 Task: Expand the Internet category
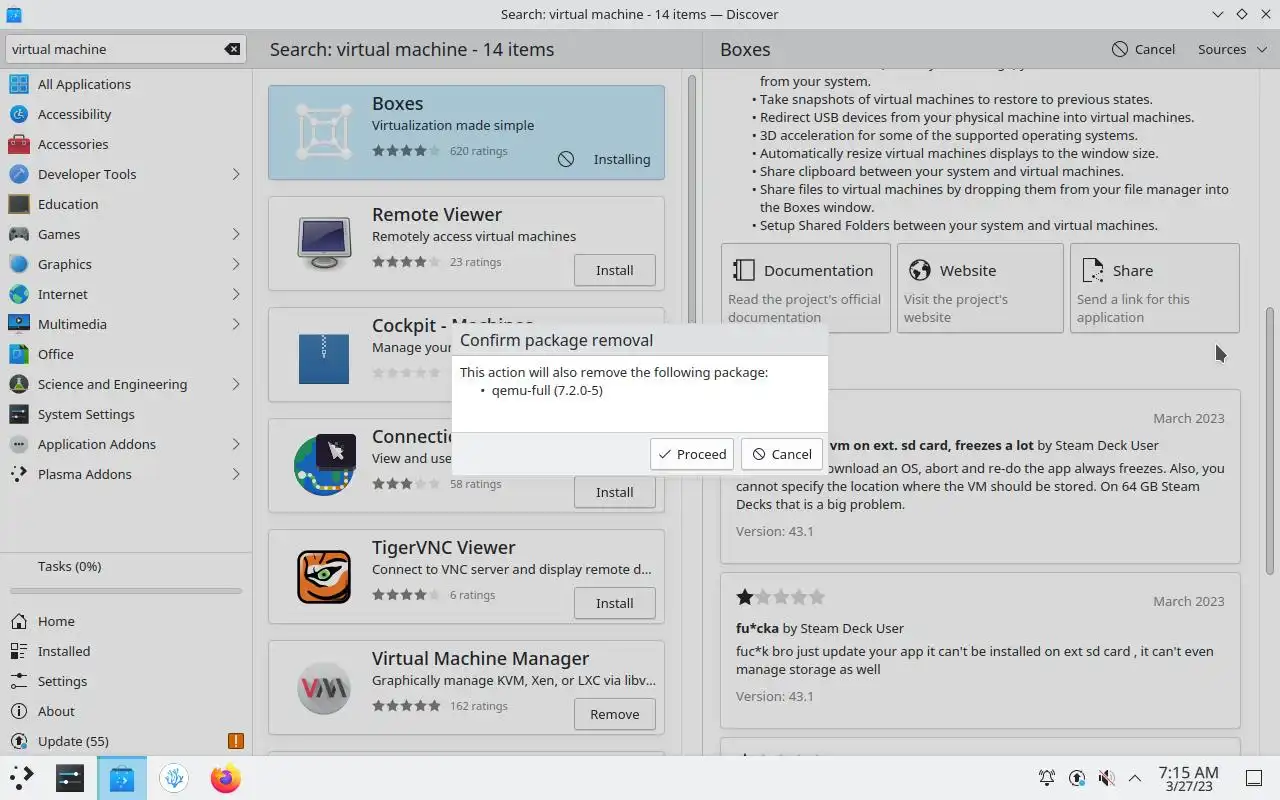pyautogui.click(x=236, y=294)
